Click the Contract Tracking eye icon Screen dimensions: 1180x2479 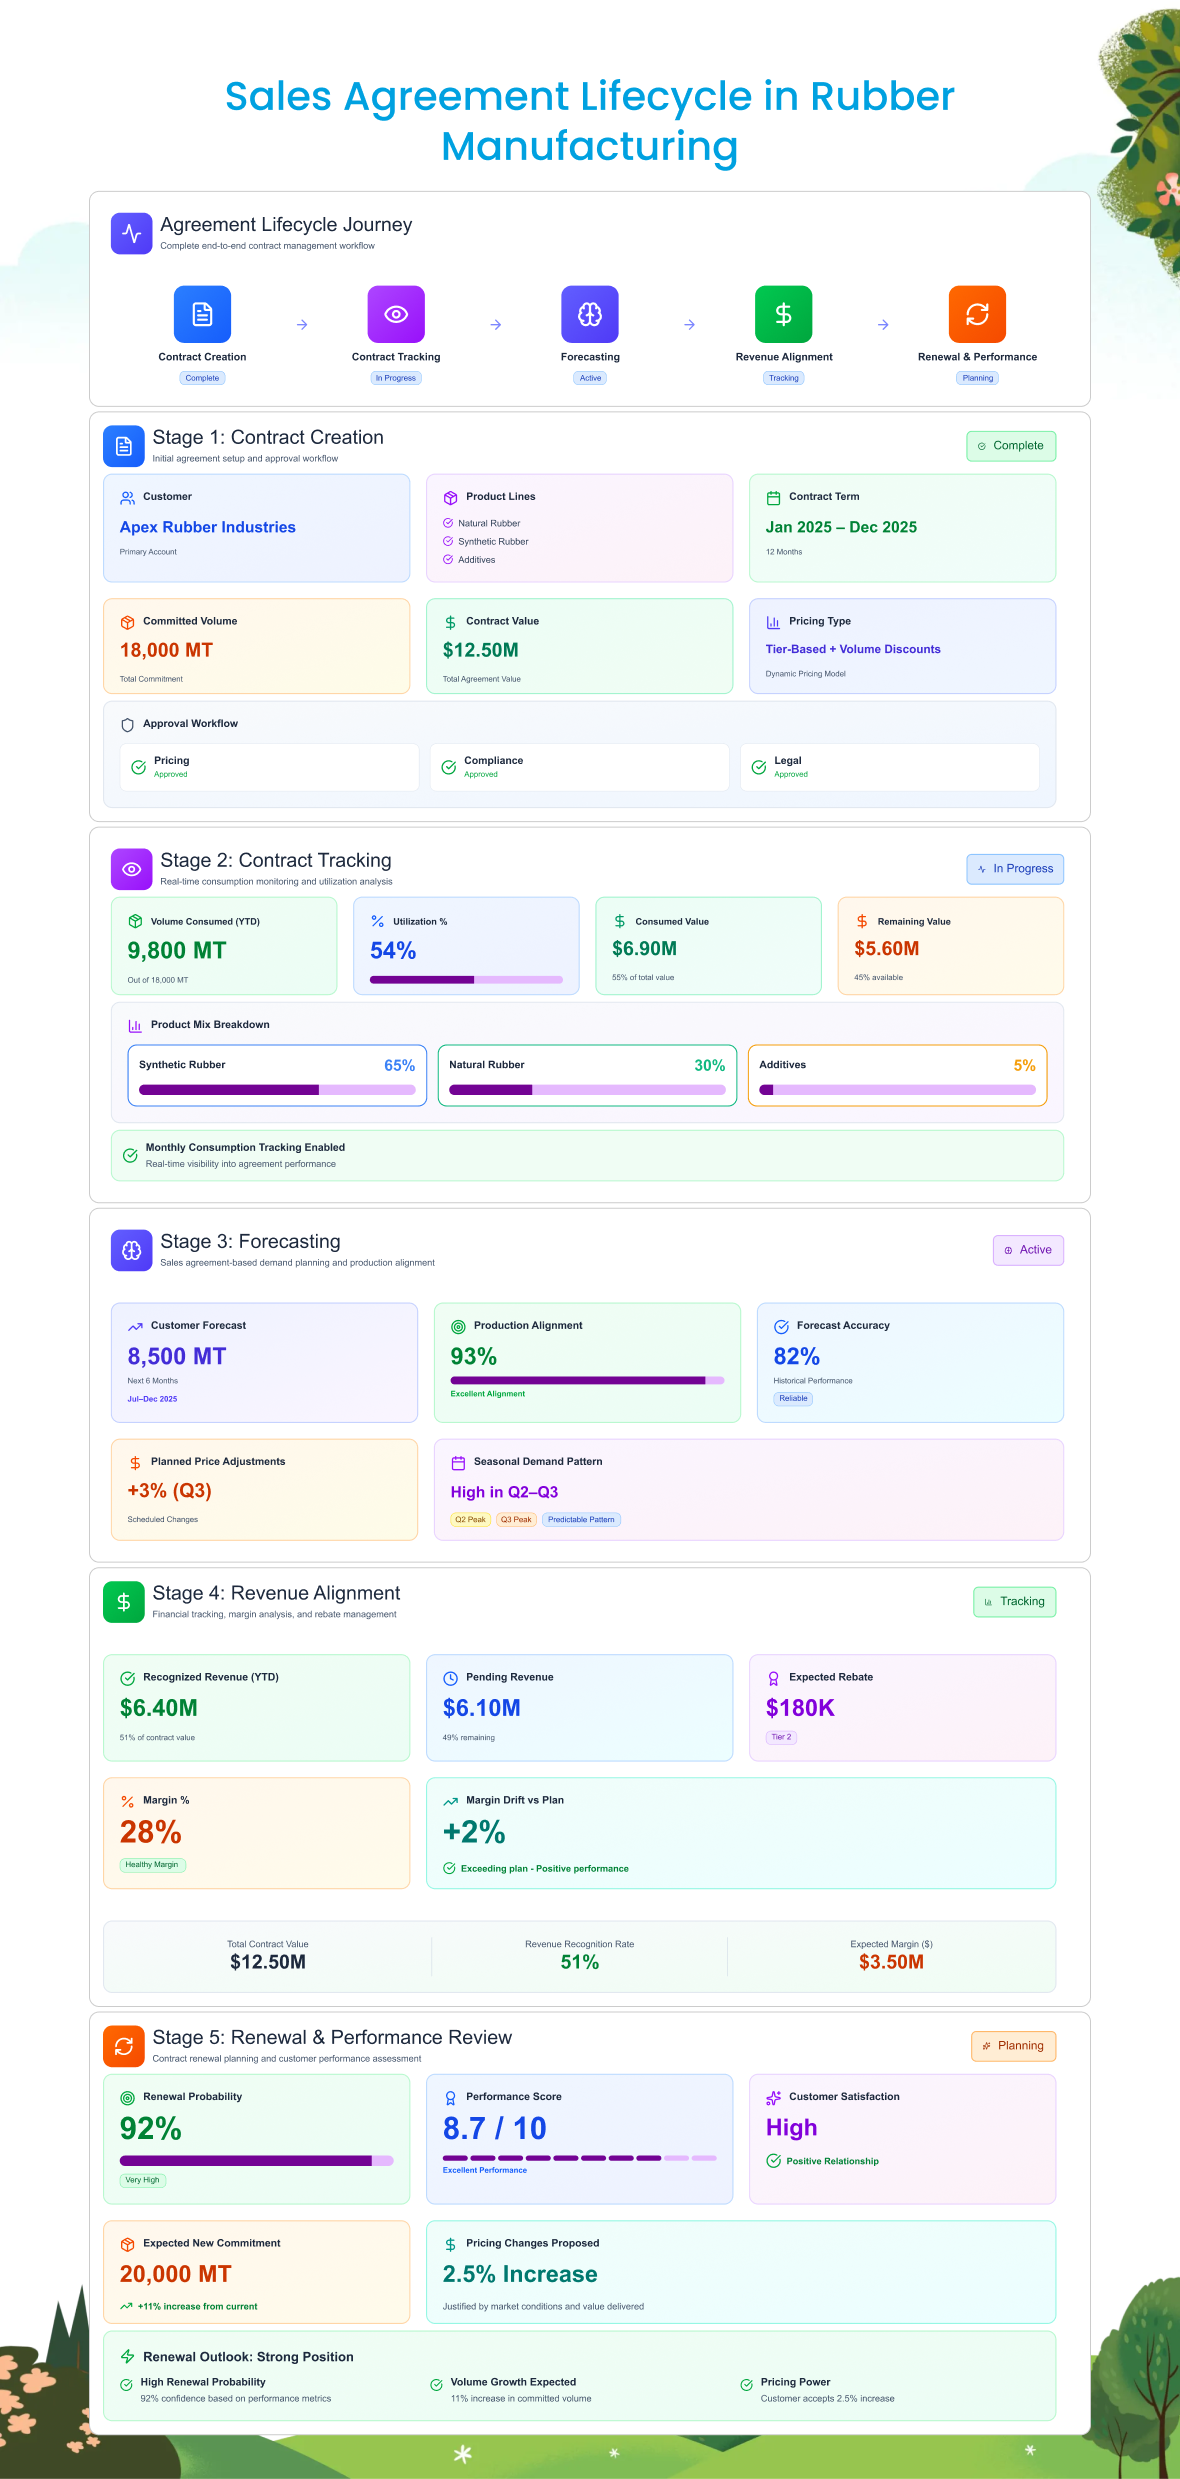(396, 314)
